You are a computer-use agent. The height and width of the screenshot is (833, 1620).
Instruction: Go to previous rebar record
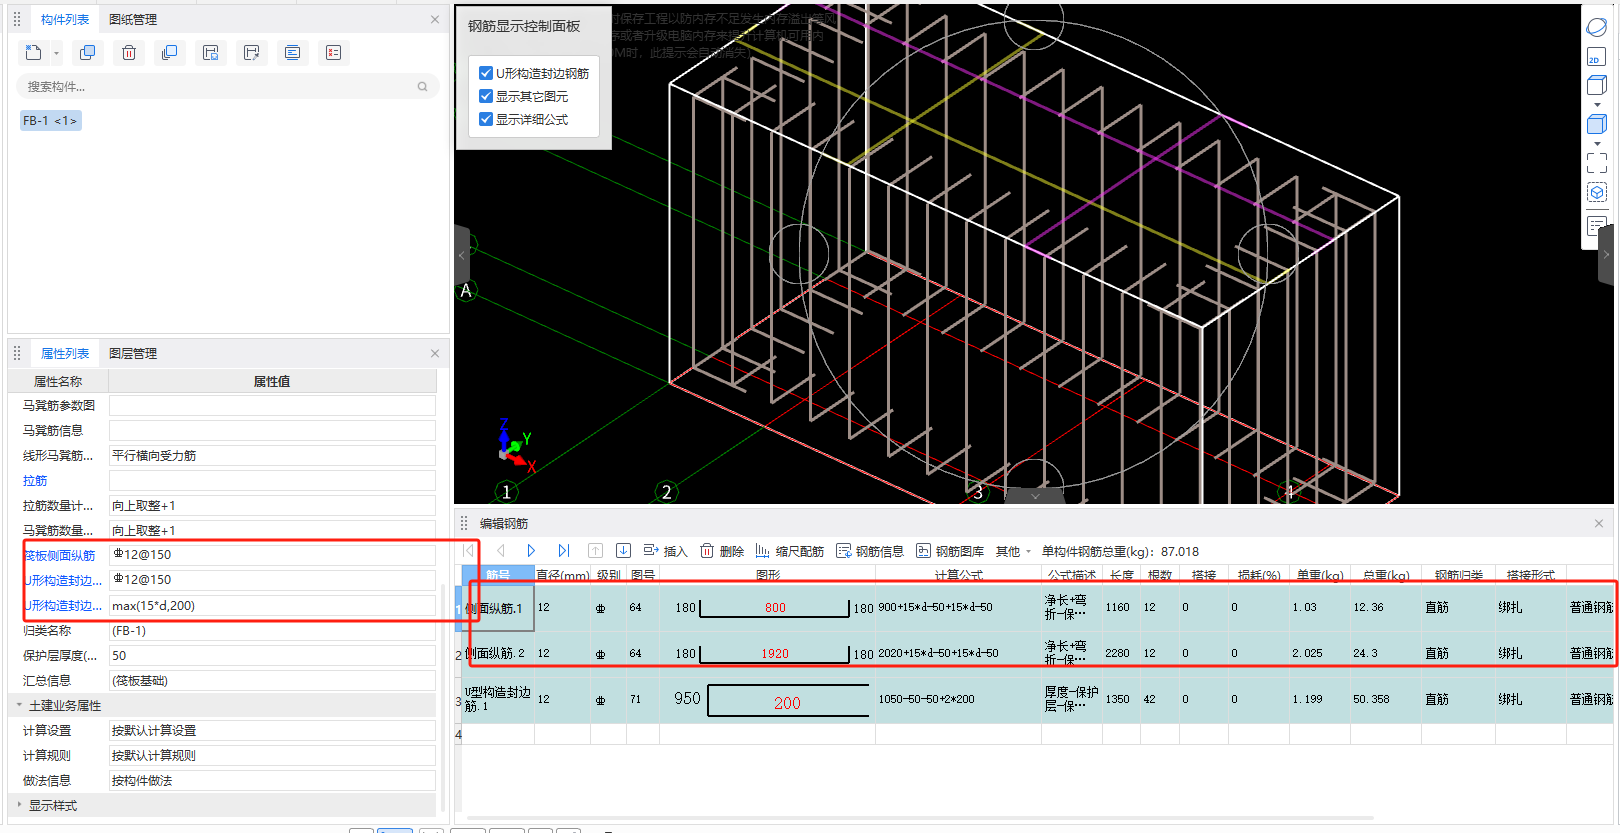point(501,551)
